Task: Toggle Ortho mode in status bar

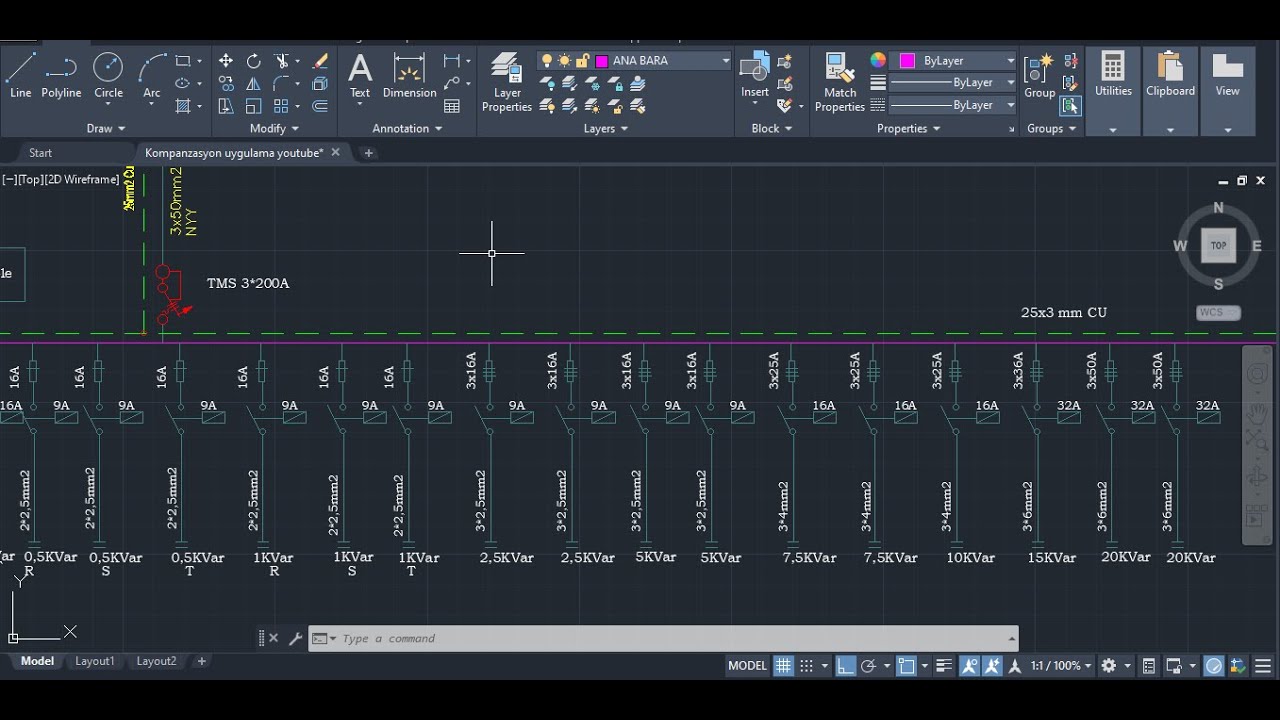Action: 845,666
